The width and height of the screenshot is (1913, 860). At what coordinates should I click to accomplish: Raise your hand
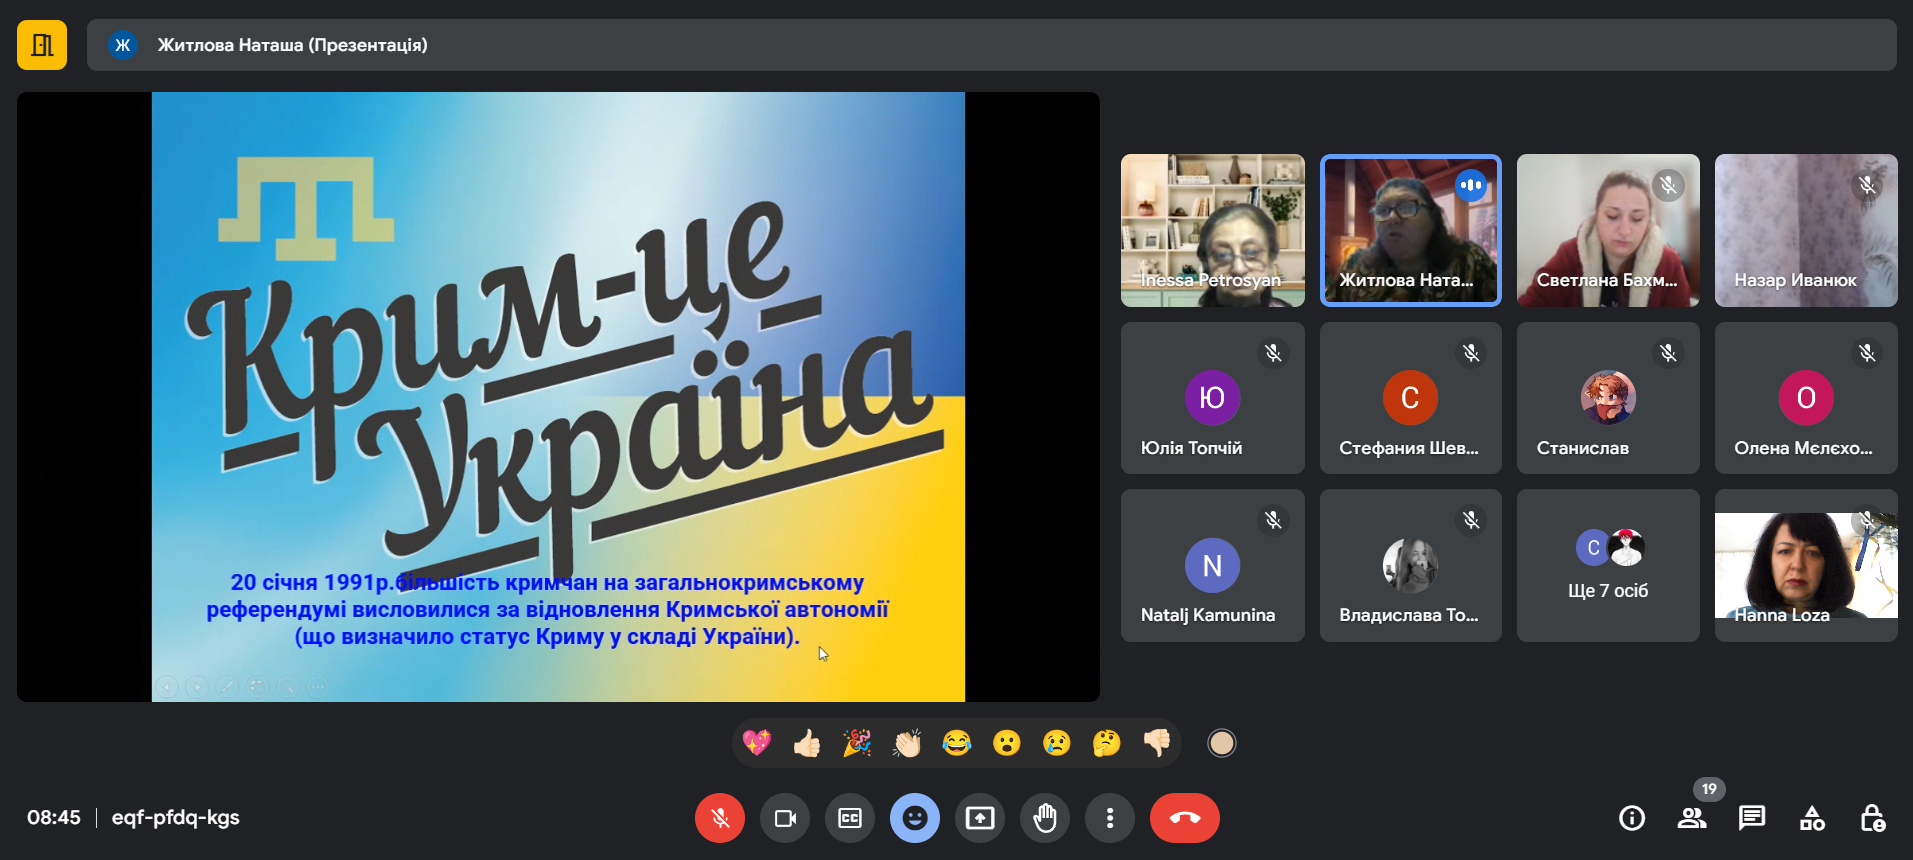point(1045,818)
